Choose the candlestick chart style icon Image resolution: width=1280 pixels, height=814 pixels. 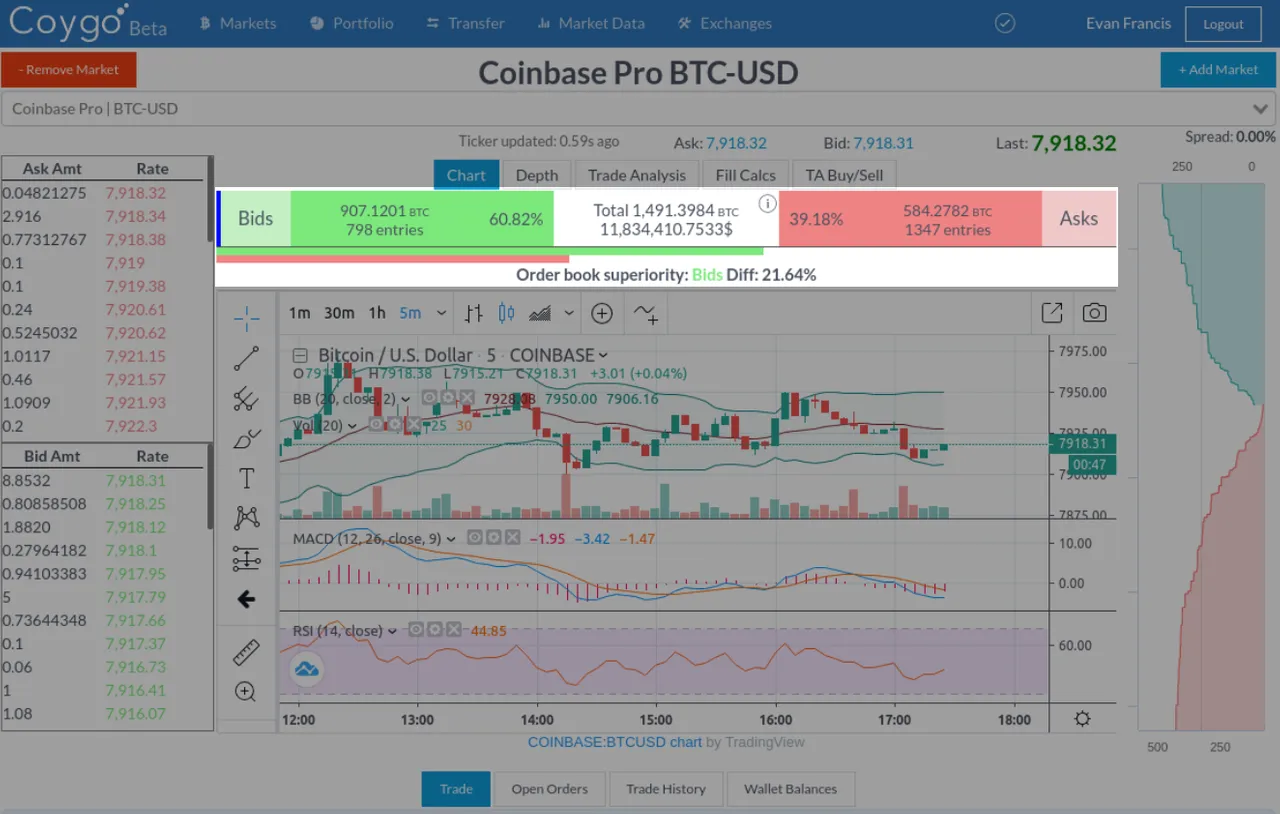[x=507, y=313]
